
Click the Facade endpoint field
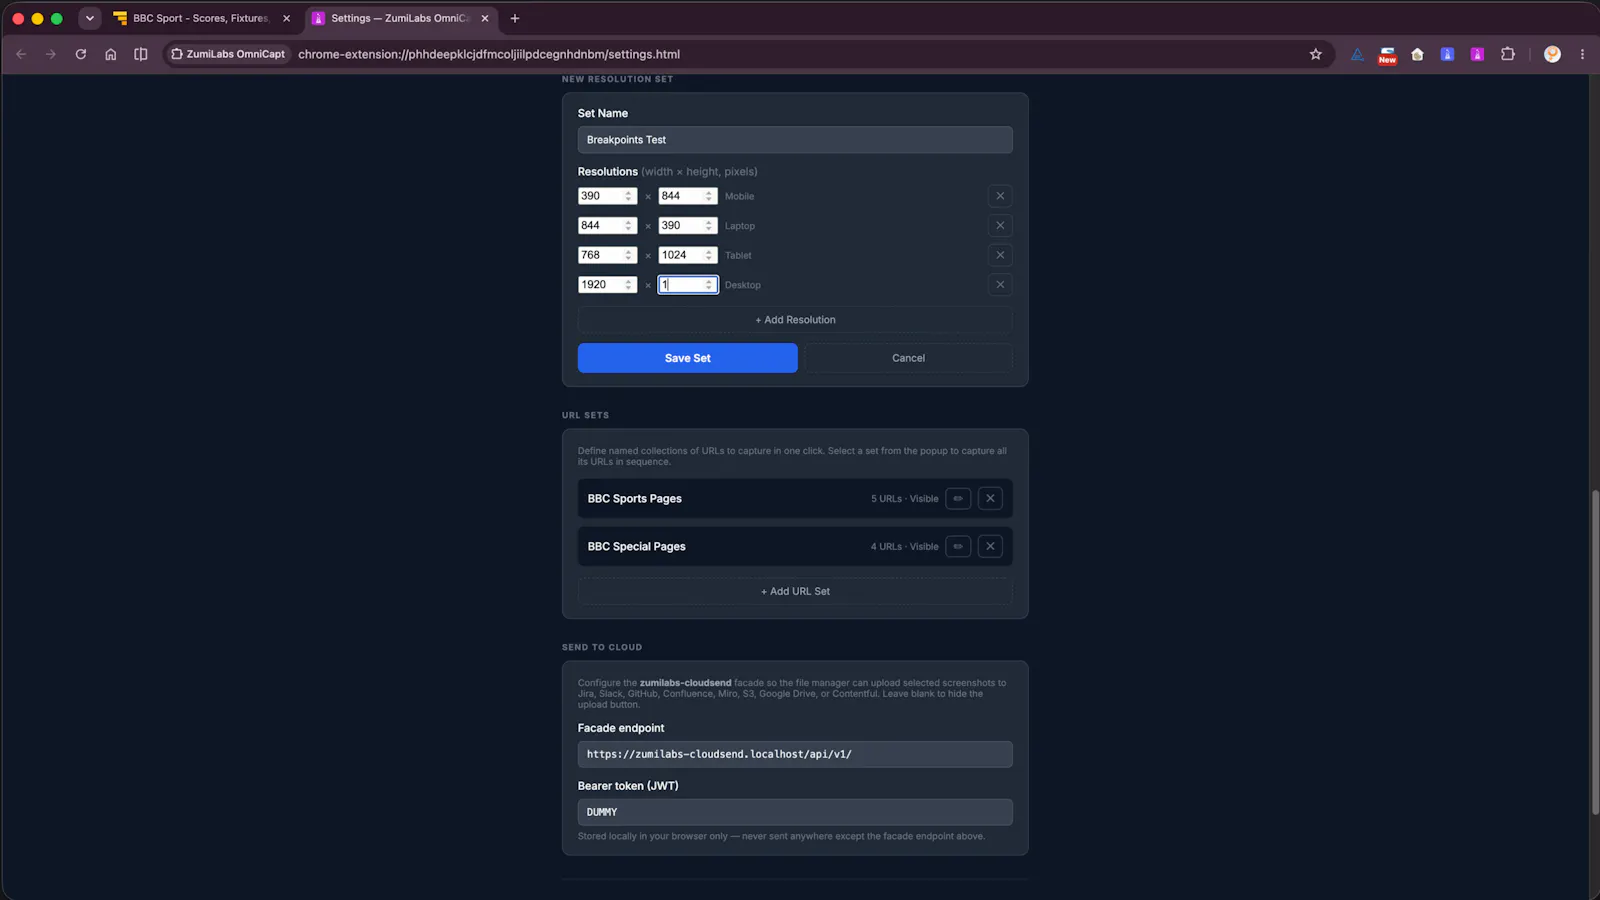click(795, 754)
